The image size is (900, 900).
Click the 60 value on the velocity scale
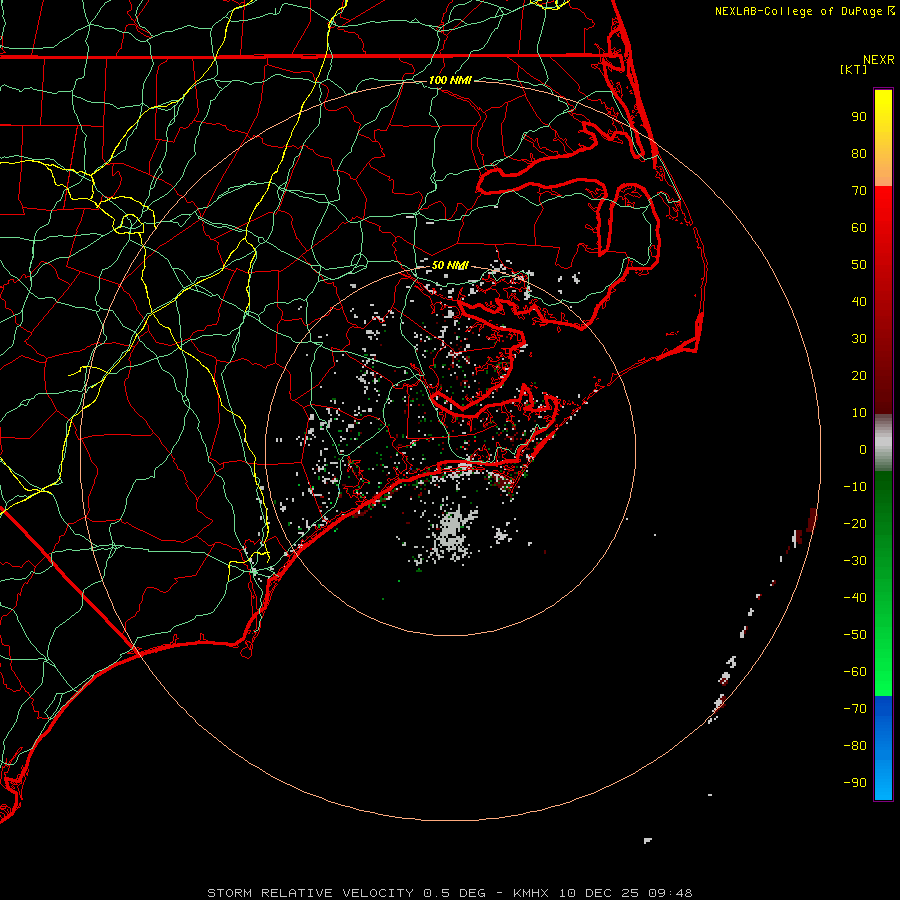click(x=859, y=227)
